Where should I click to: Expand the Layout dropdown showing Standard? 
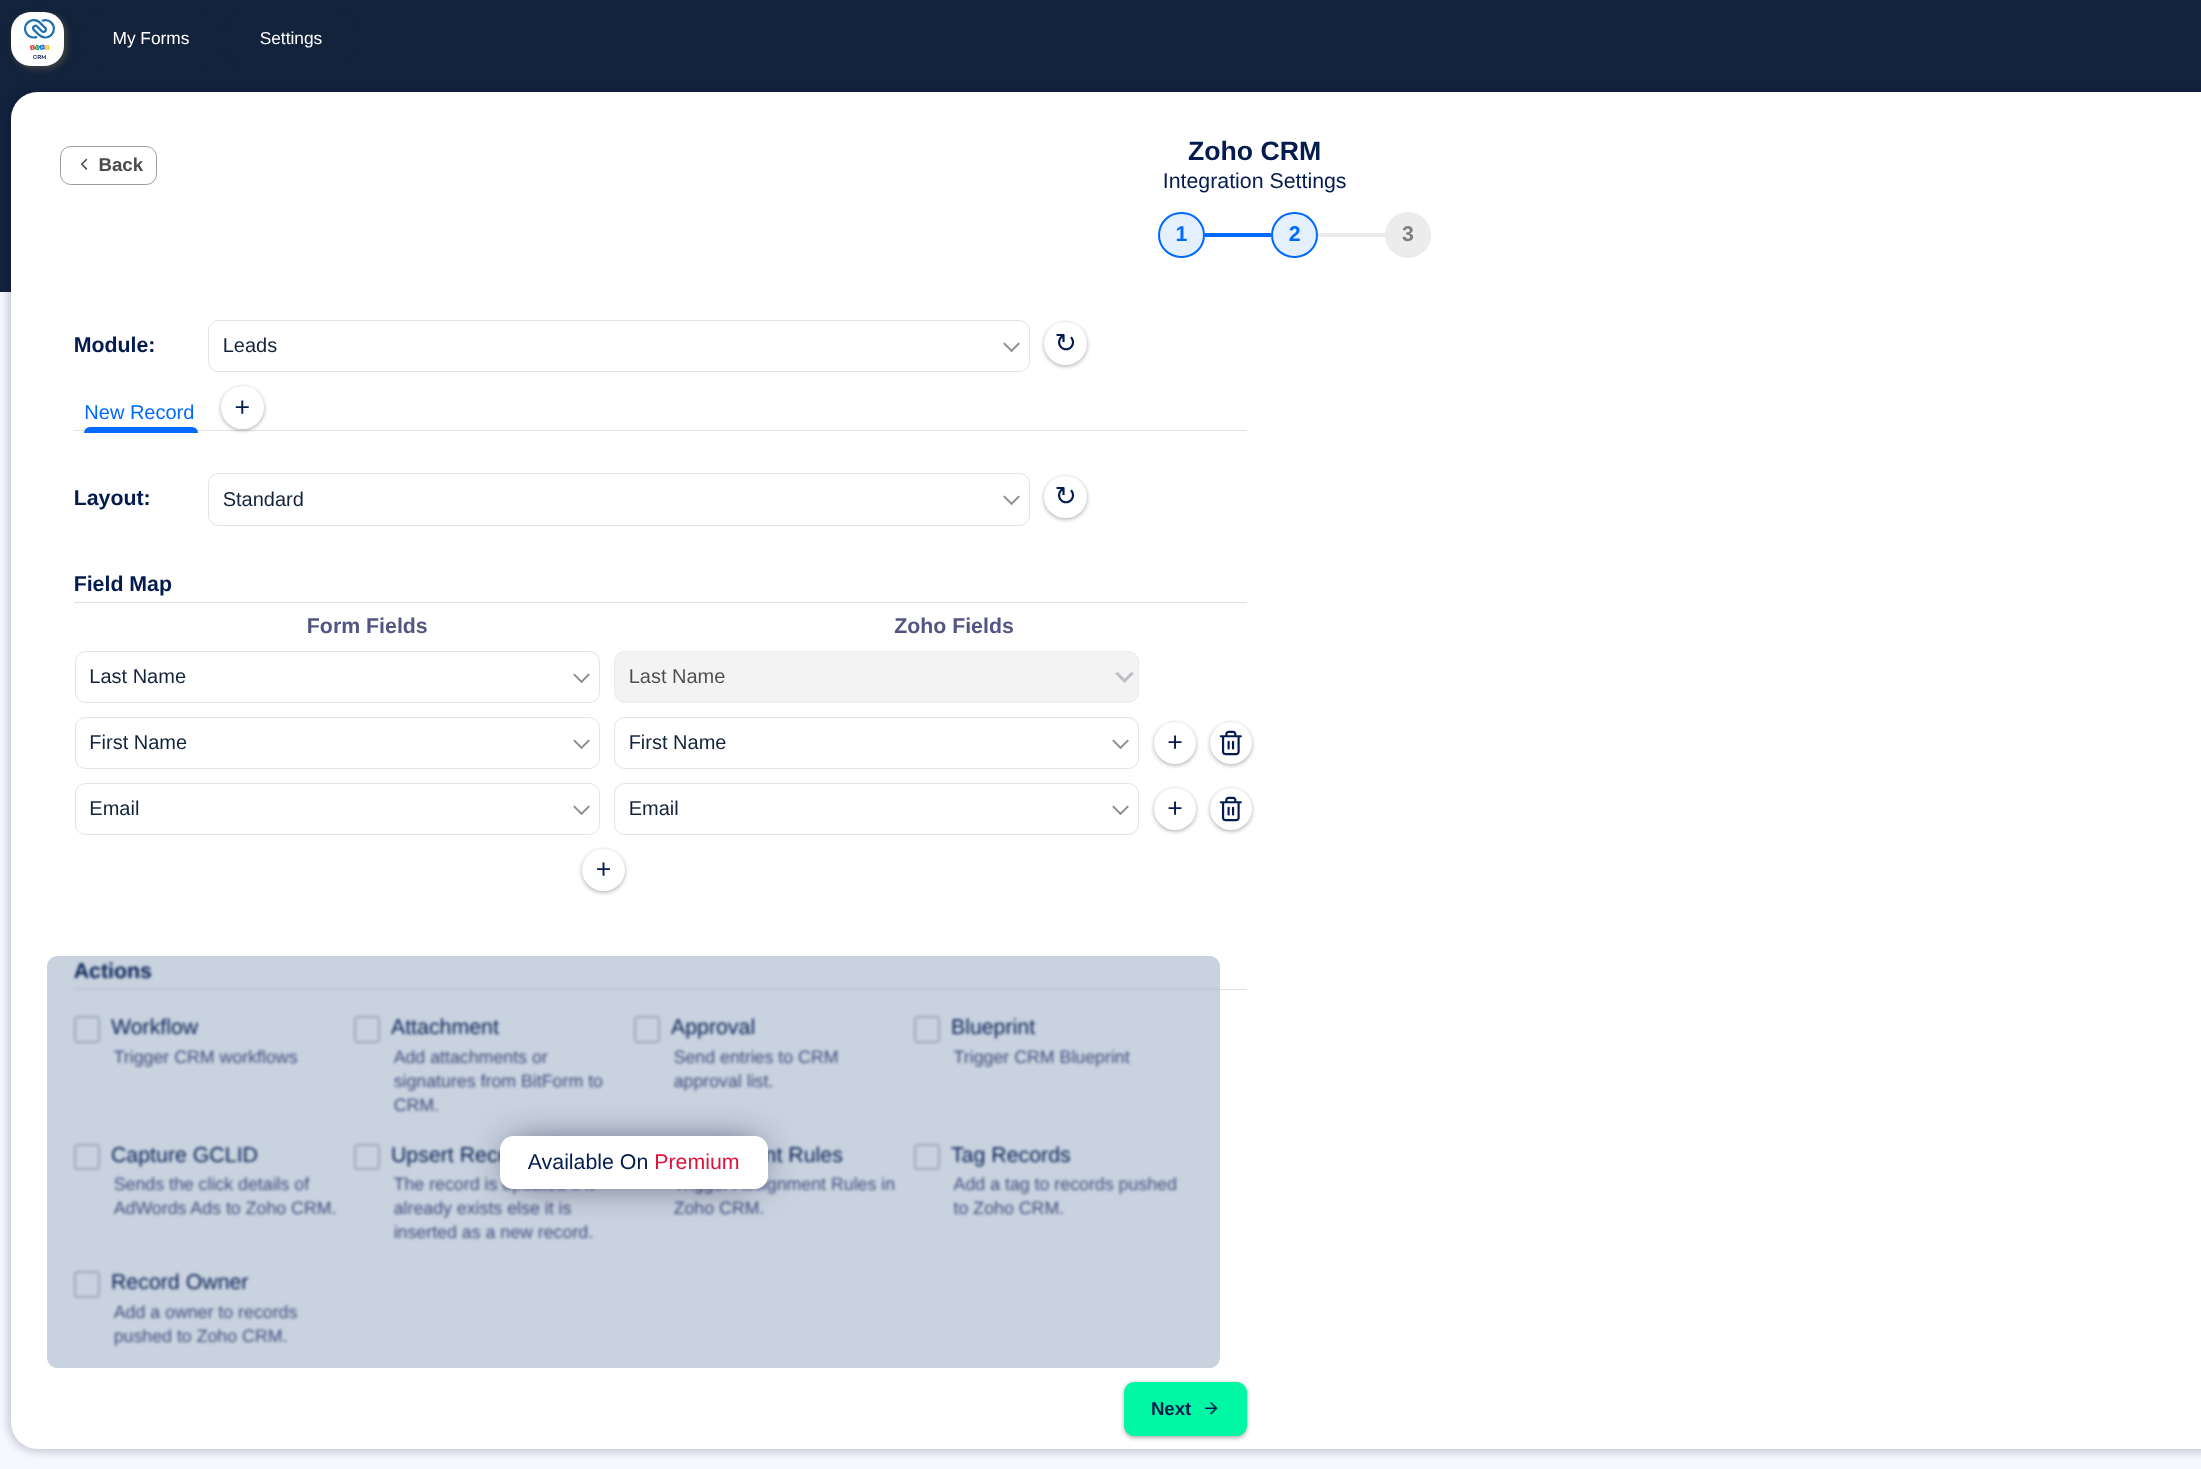pyautogui.click(x=618, y=499)
